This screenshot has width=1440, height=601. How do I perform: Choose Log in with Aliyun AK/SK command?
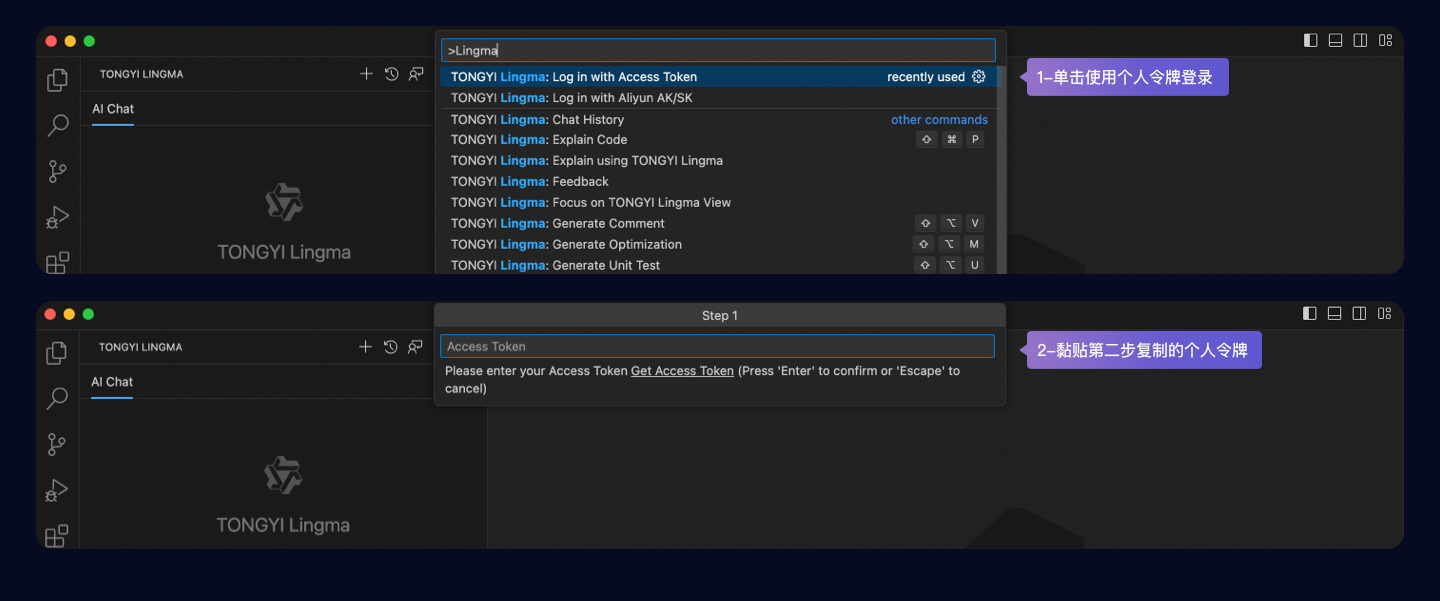[718, 98]
